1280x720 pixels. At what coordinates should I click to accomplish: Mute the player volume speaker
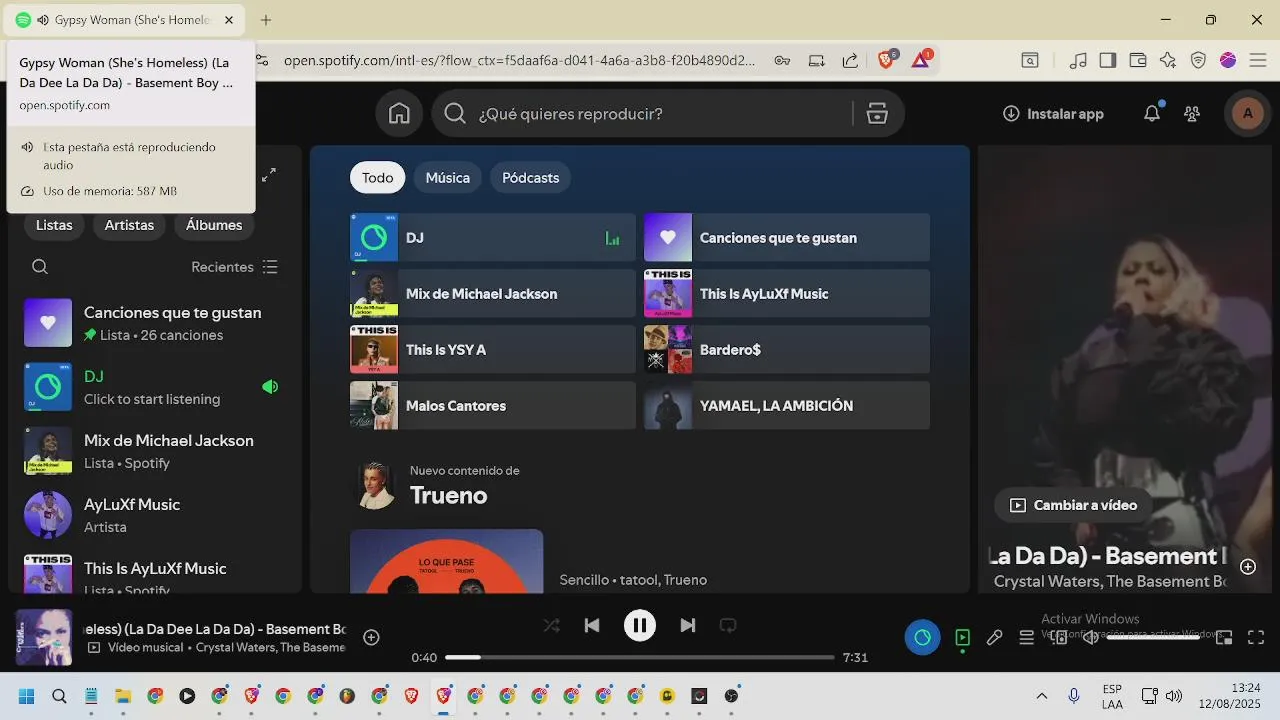click(x=1091, y=637)
